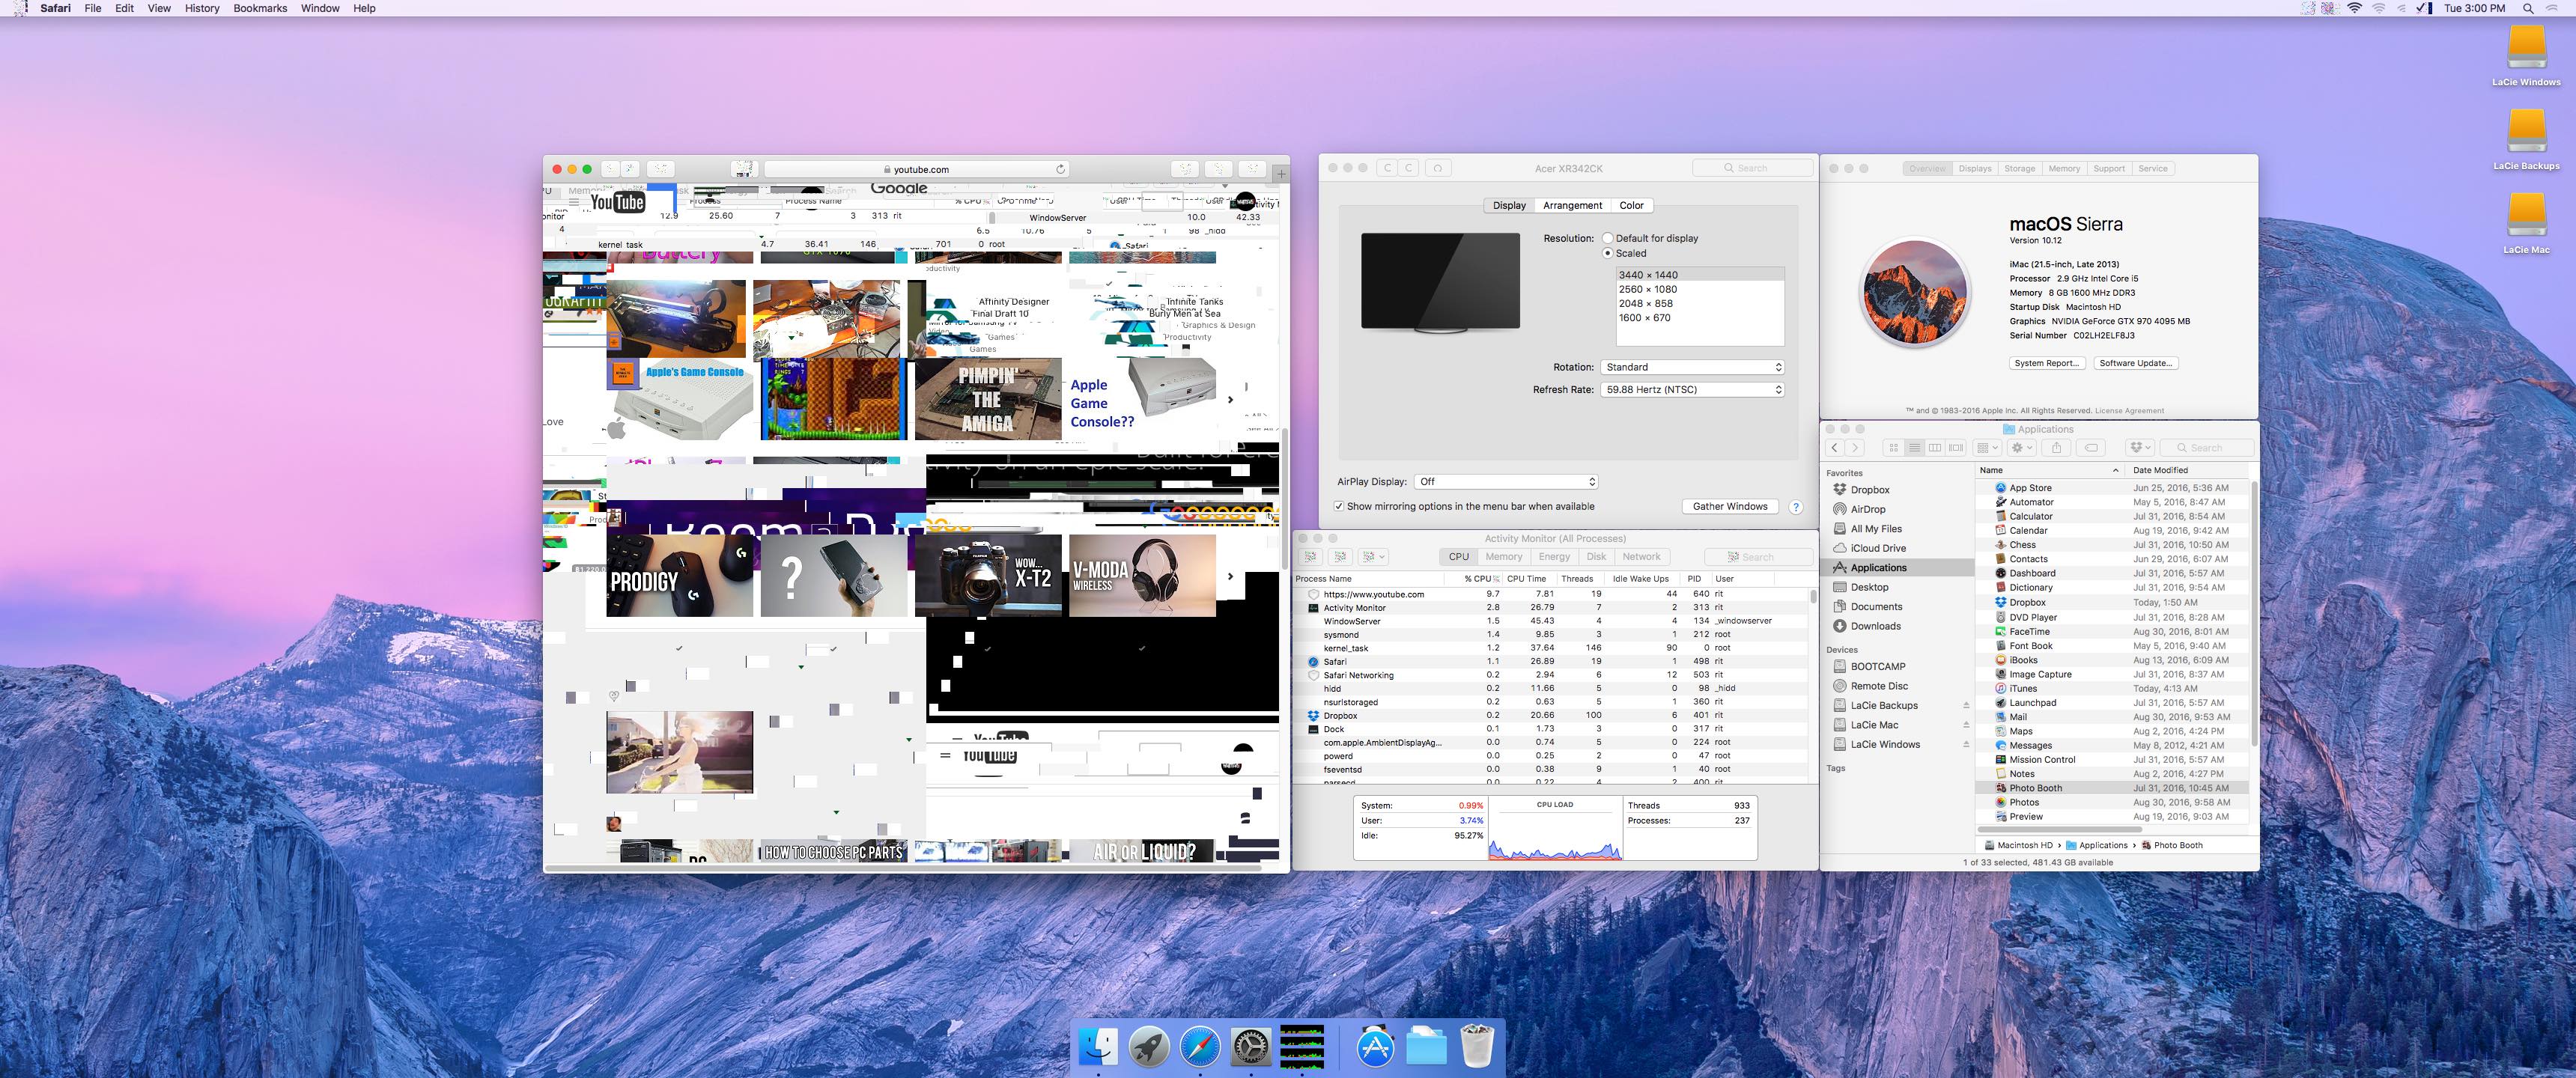Switch Finder to icon view

(x=1893, y=448)
